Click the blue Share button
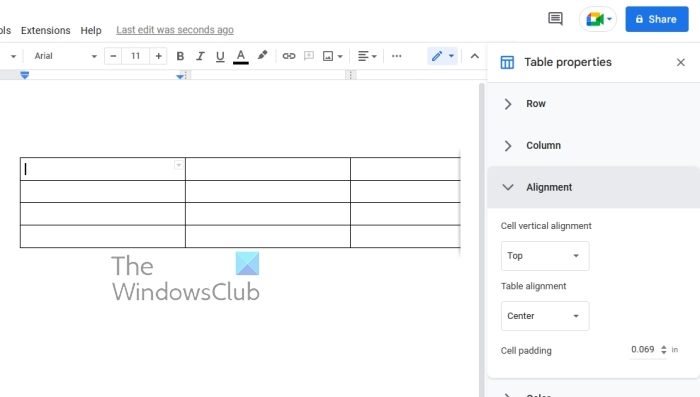 (x=657, y=19)
